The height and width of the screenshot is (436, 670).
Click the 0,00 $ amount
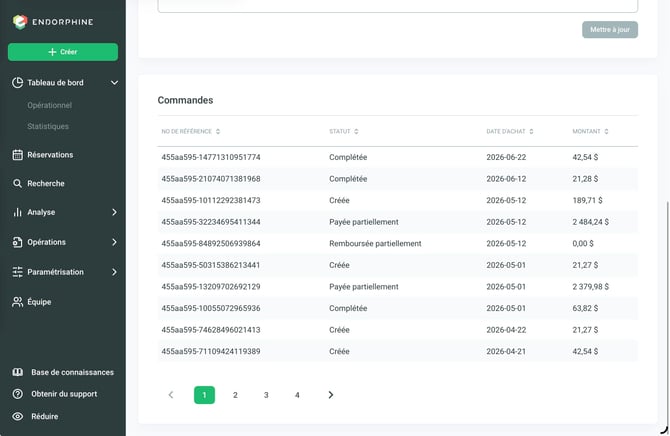point(583,244)
